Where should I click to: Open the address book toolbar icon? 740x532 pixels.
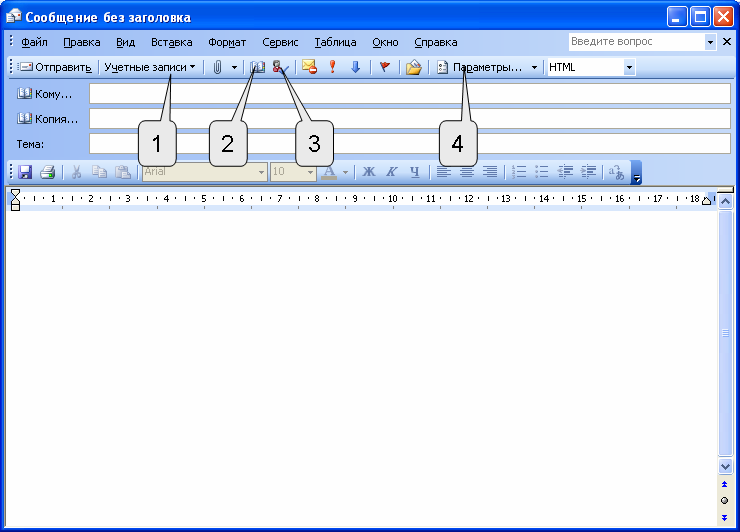point(257,68)
